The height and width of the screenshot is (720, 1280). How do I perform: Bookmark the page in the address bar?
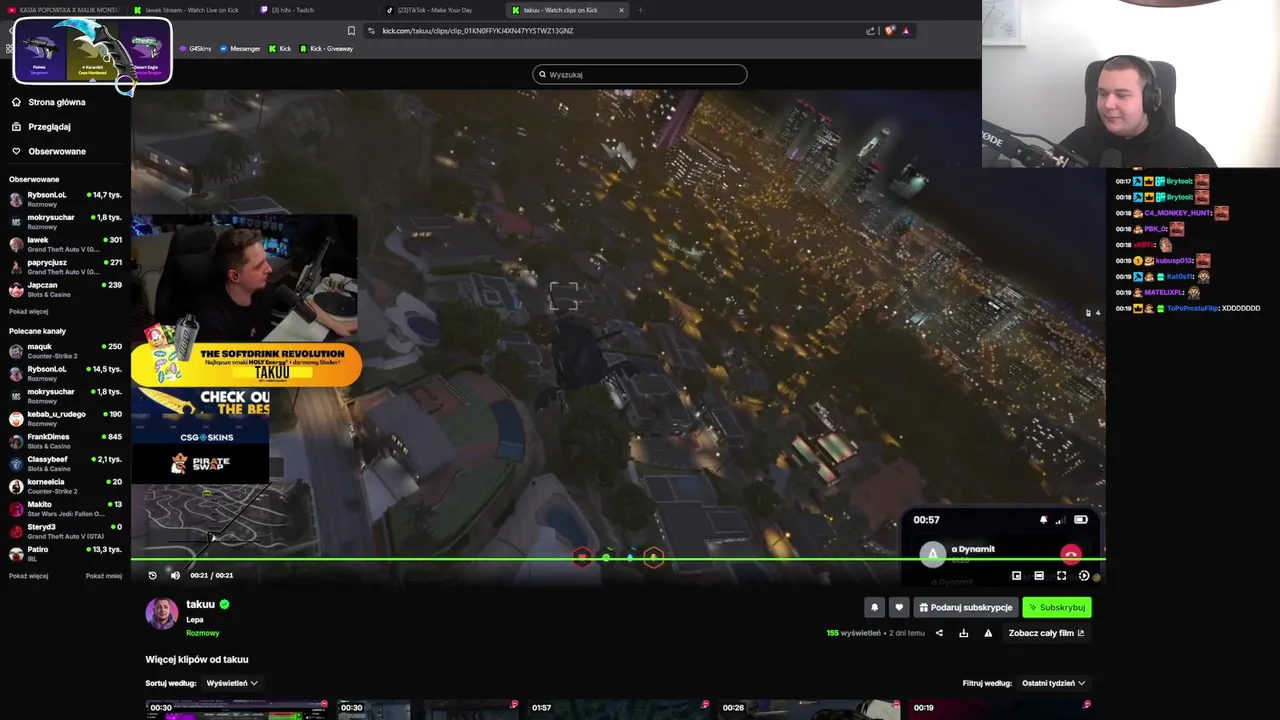351,31
